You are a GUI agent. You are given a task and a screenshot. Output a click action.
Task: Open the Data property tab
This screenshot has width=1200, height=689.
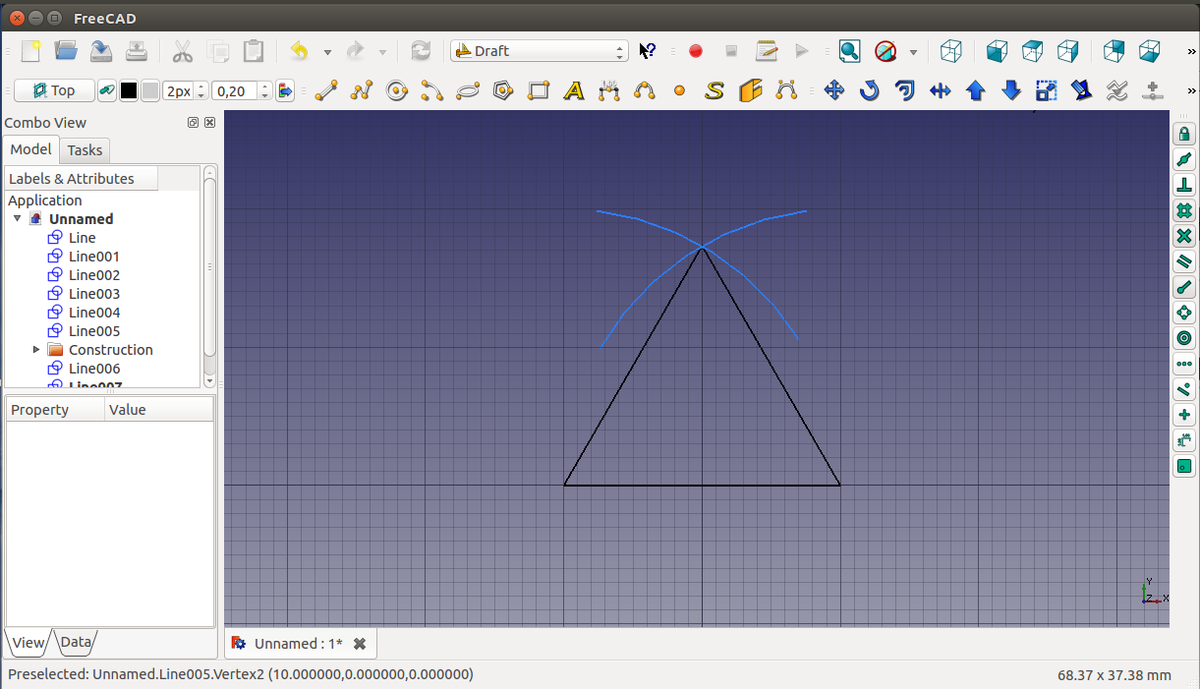pyautogui.click(x=76, y=642)
